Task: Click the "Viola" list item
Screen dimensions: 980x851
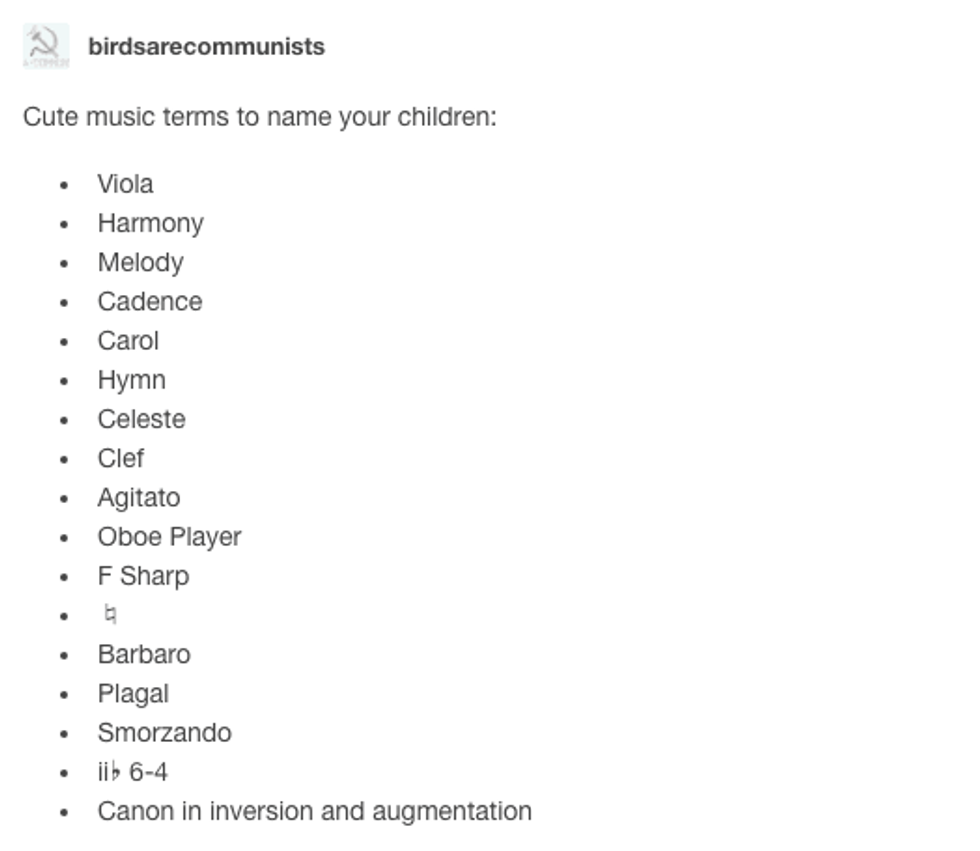Action: tap(125, 184)
